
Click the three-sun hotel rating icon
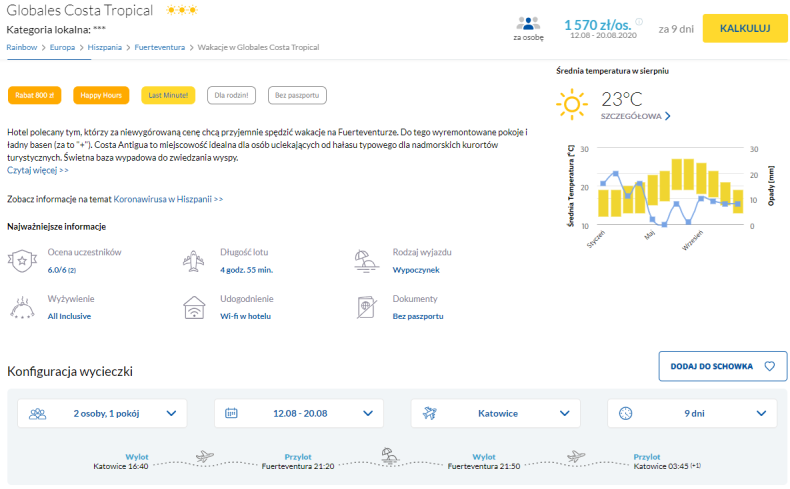tap(182, 10)
